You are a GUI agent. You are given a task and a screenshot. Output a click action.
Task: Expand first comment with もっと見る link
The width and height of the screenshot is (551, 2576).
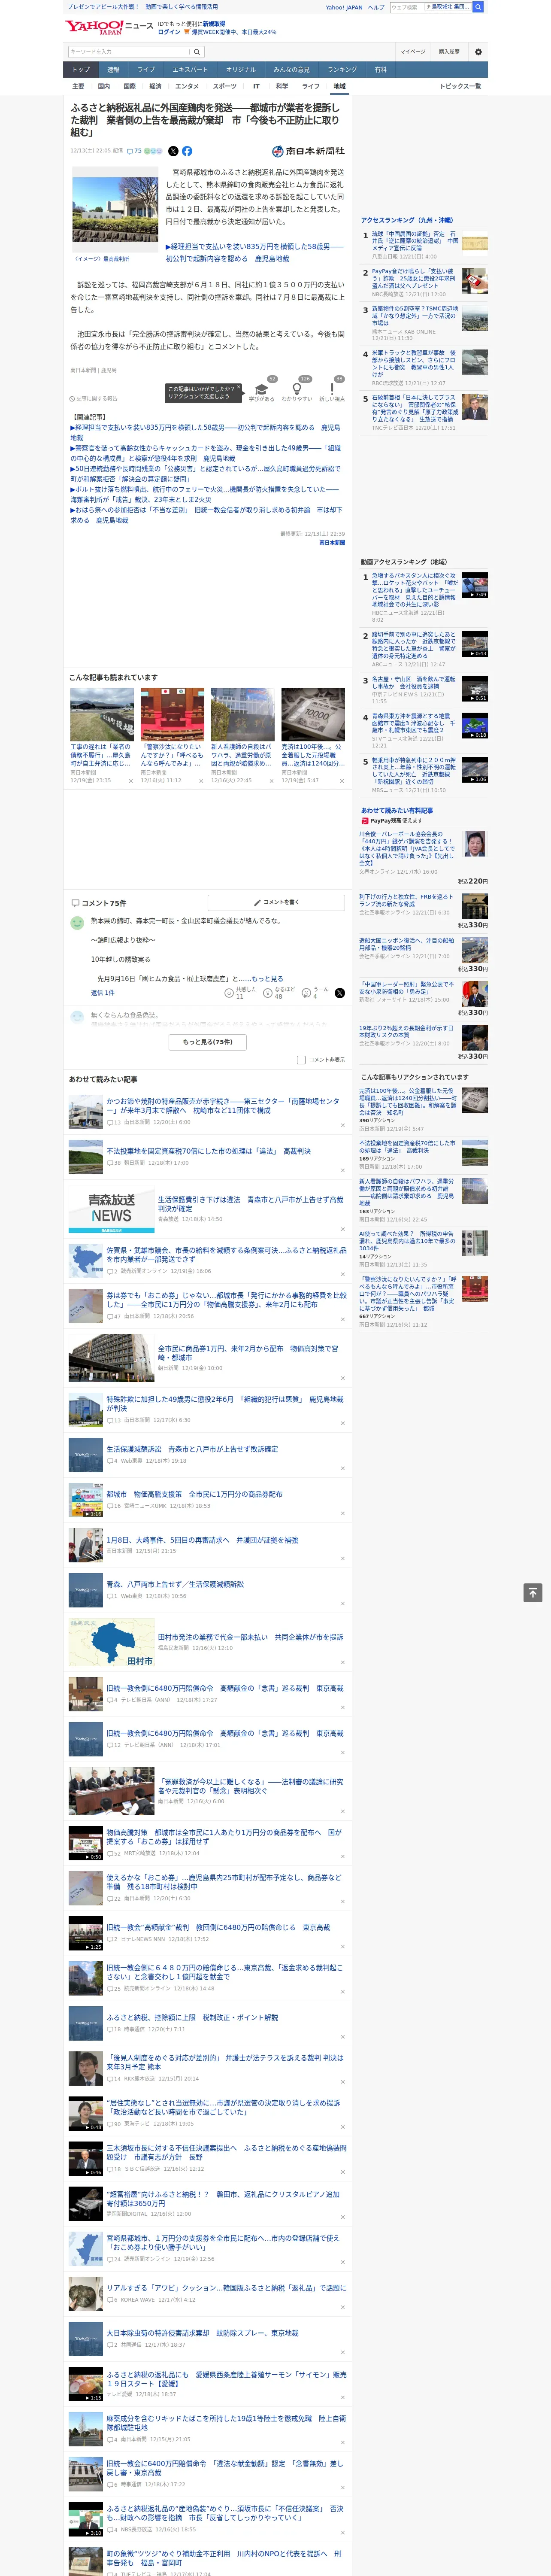267,979
